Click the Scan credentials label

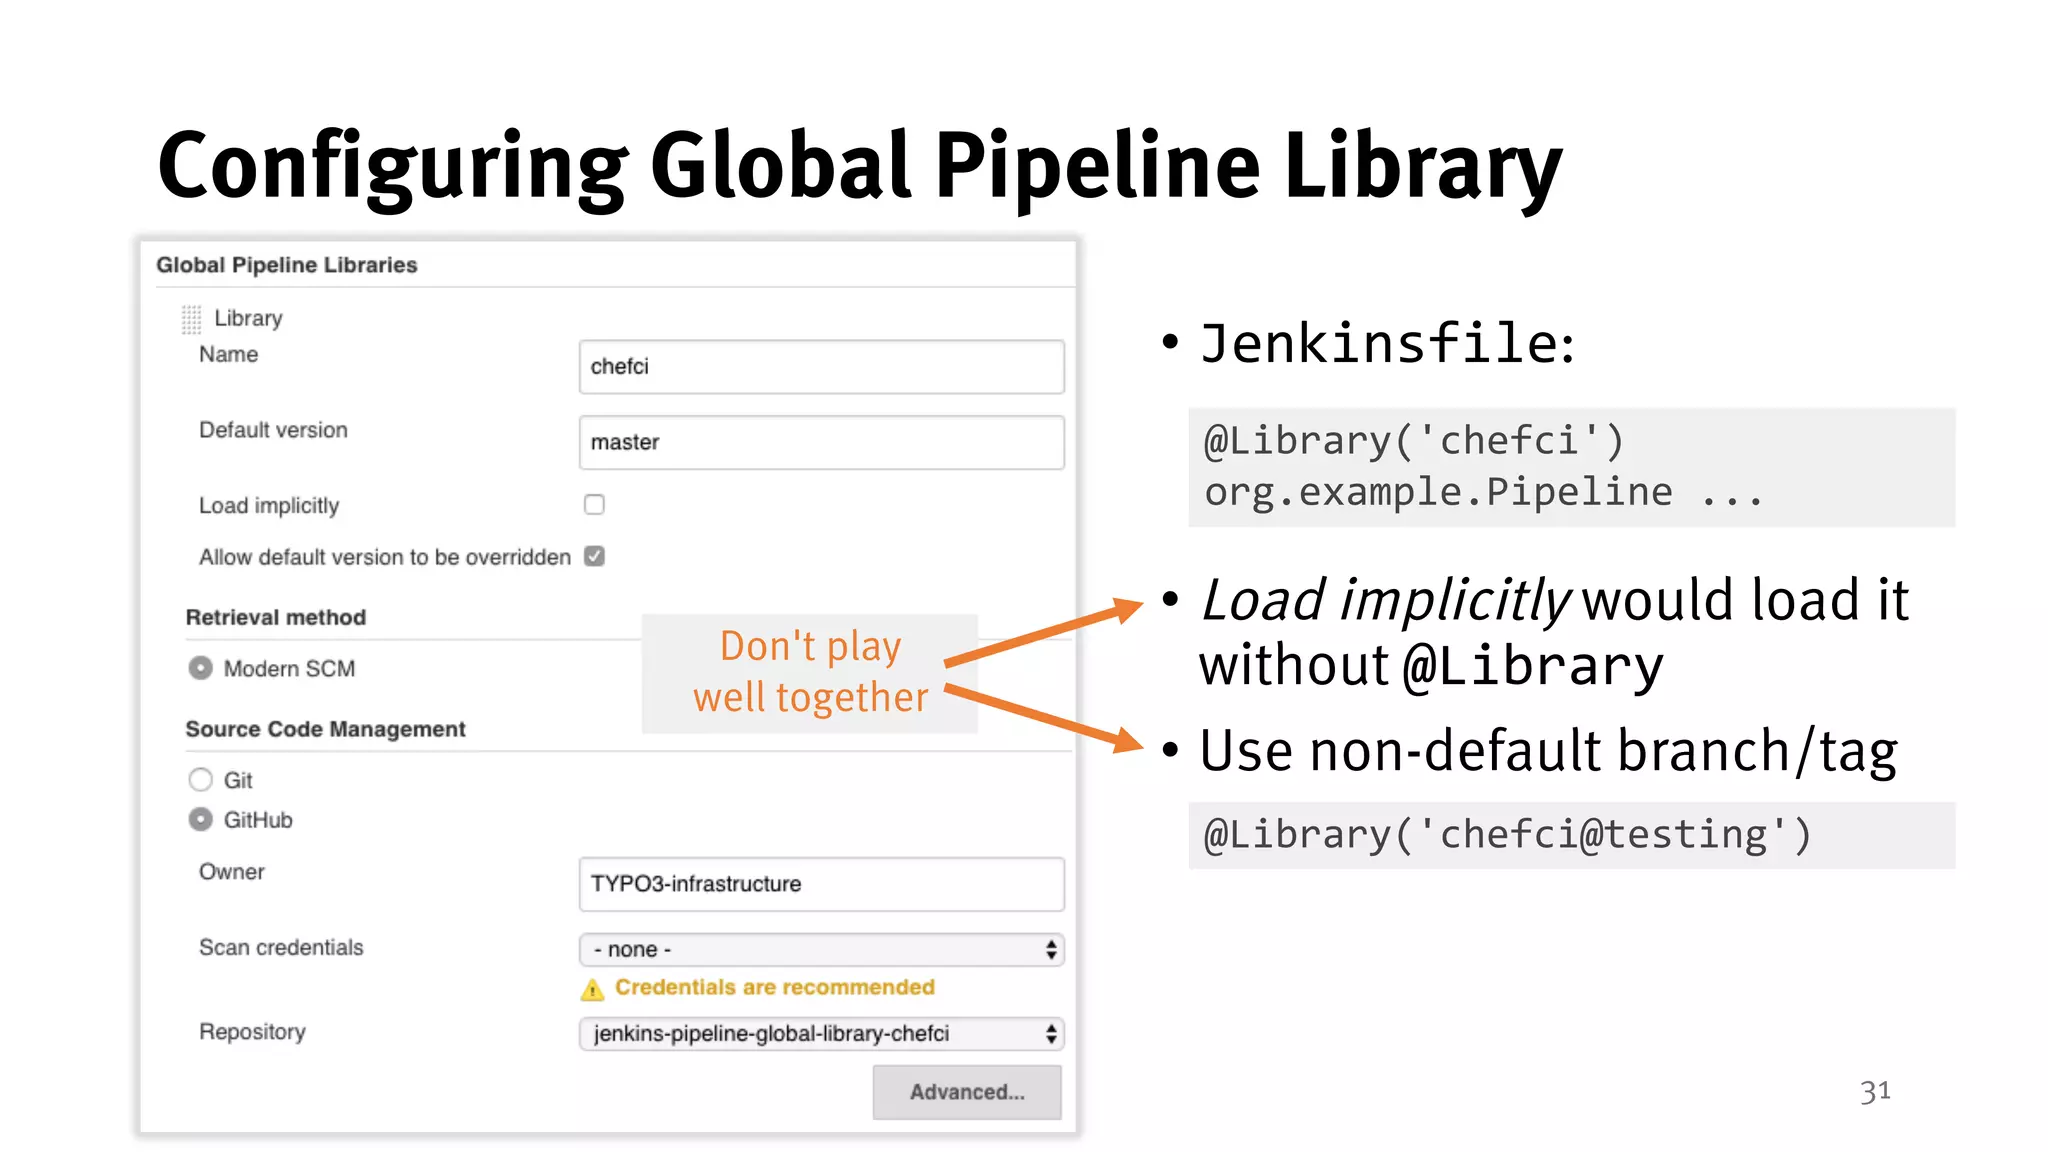coord(281,947)
